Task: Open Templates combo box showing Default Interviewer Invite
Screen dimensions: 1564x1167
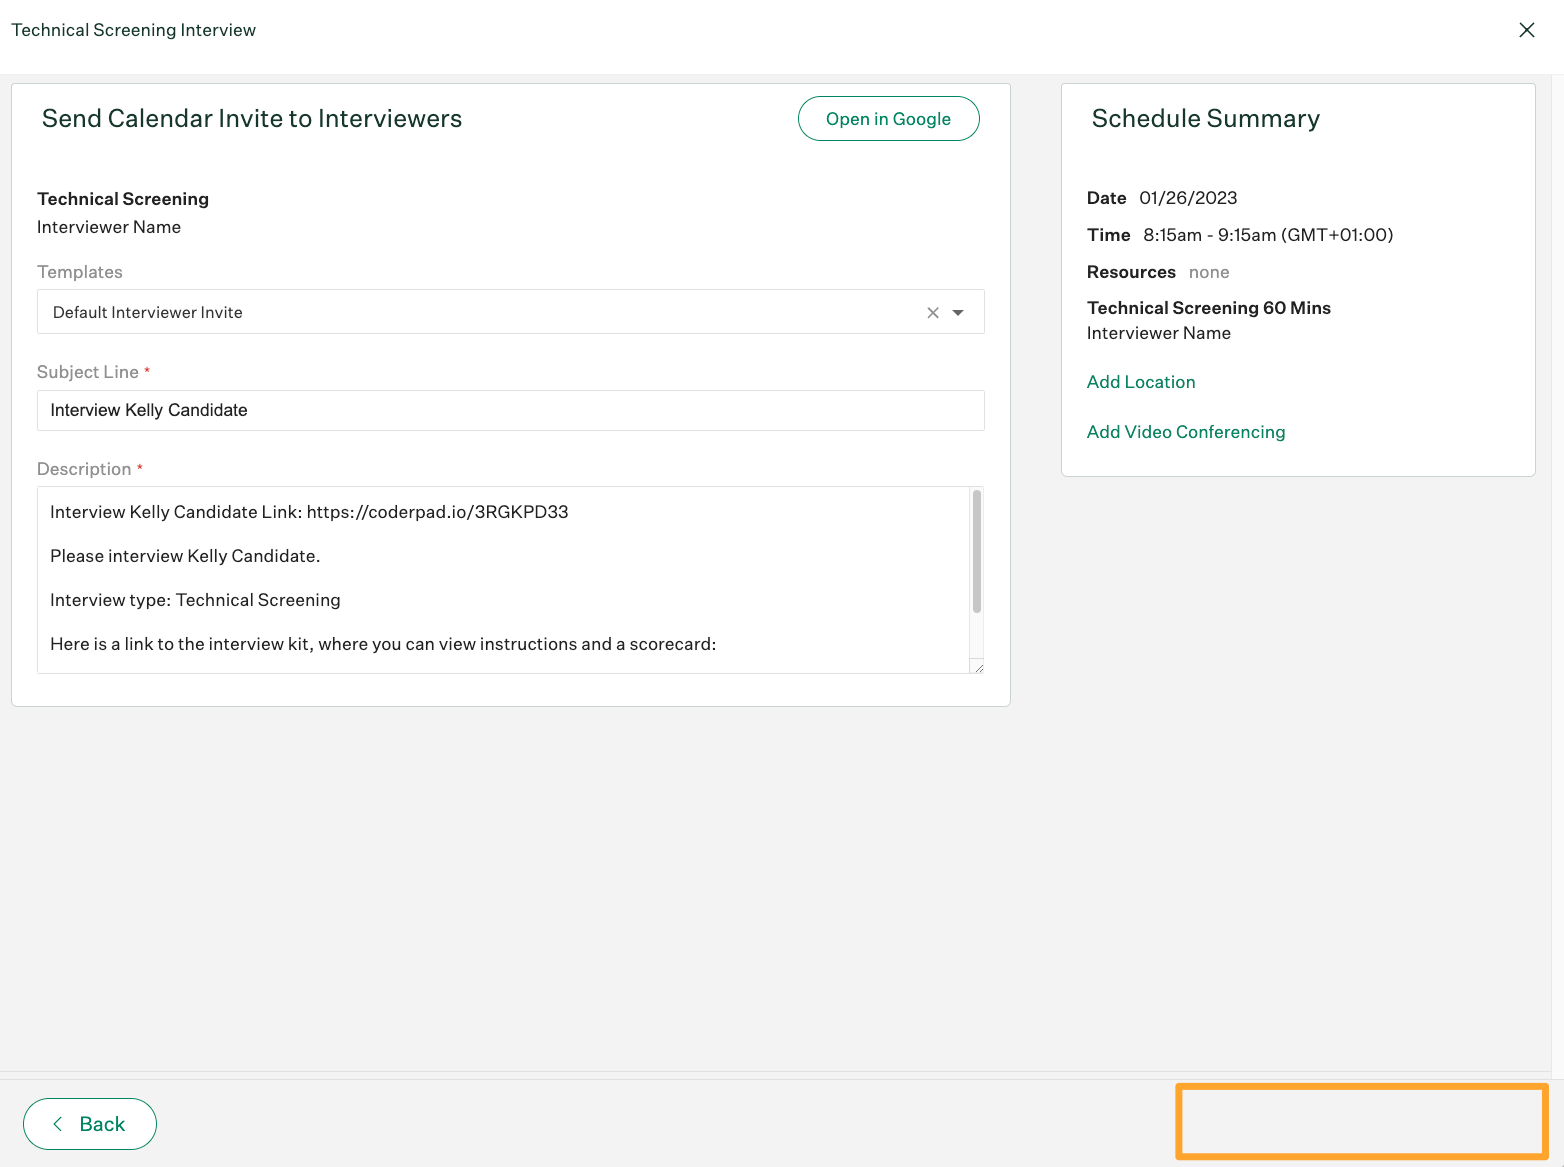Action: [511, 312]
